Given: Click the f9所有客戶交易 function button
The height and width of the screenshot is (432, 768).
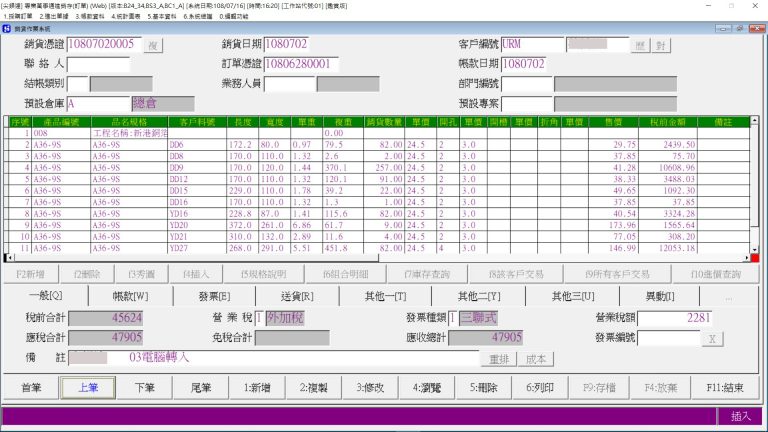Looking at the screenshot, I should point(617,274).
